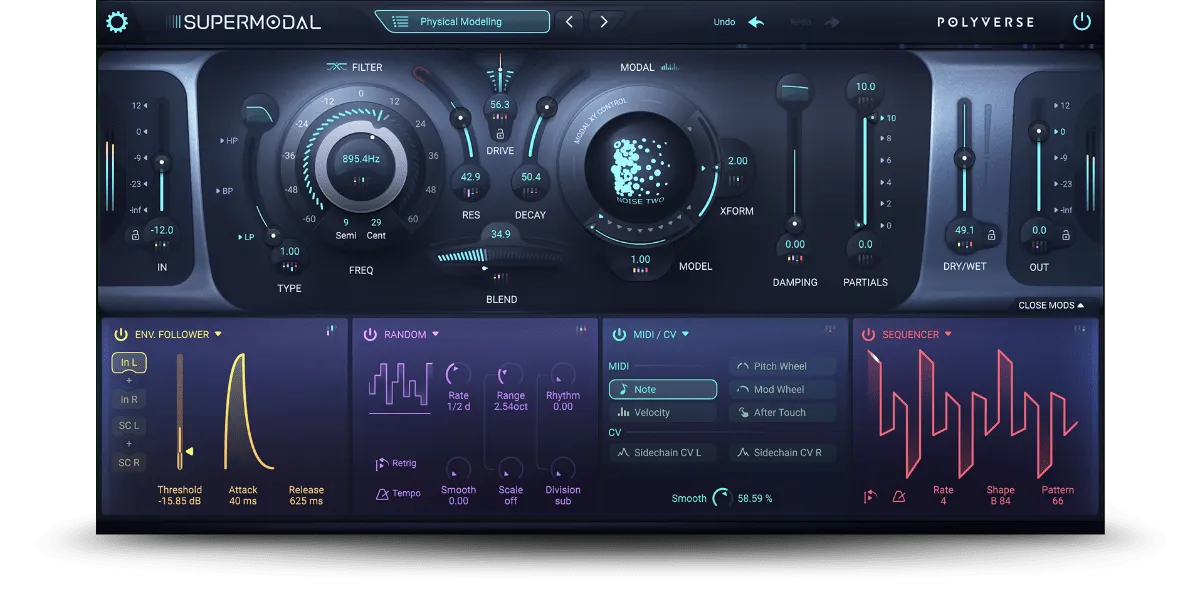Click the MODEL value 1.00

[641, 259]
